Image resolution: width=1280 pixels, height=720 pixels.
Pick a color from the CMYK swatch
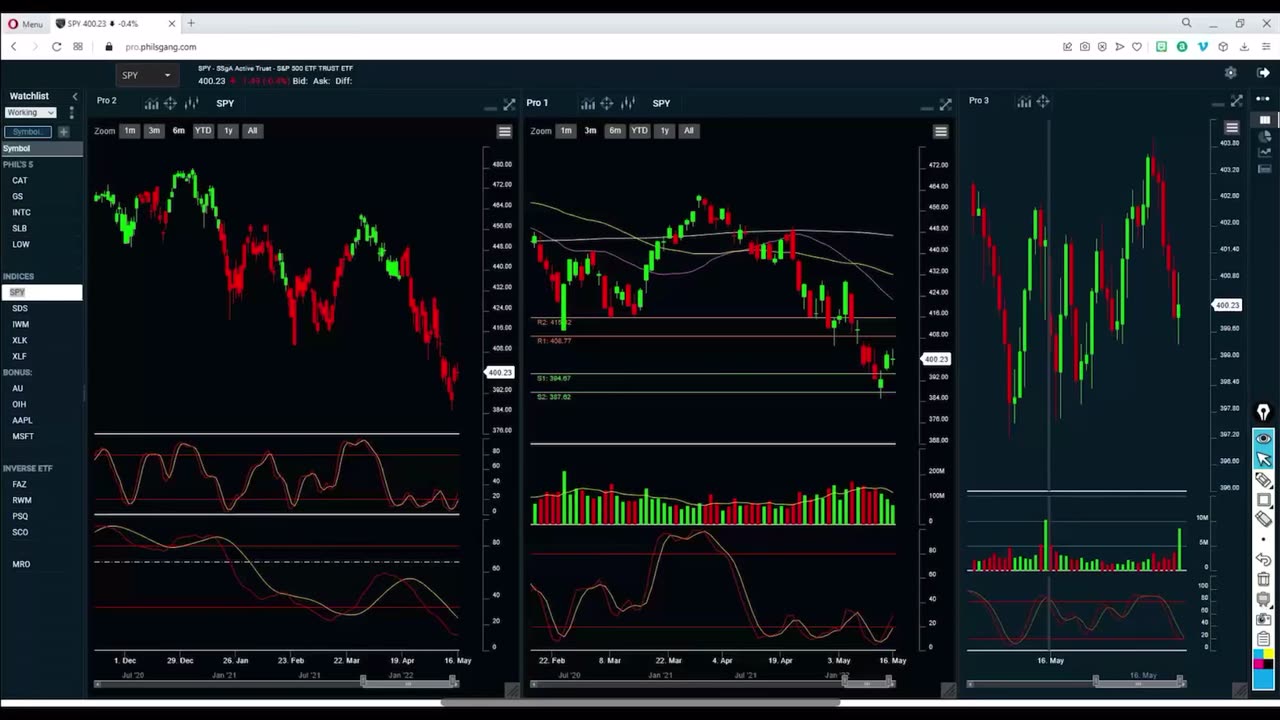coord(1264,660)
